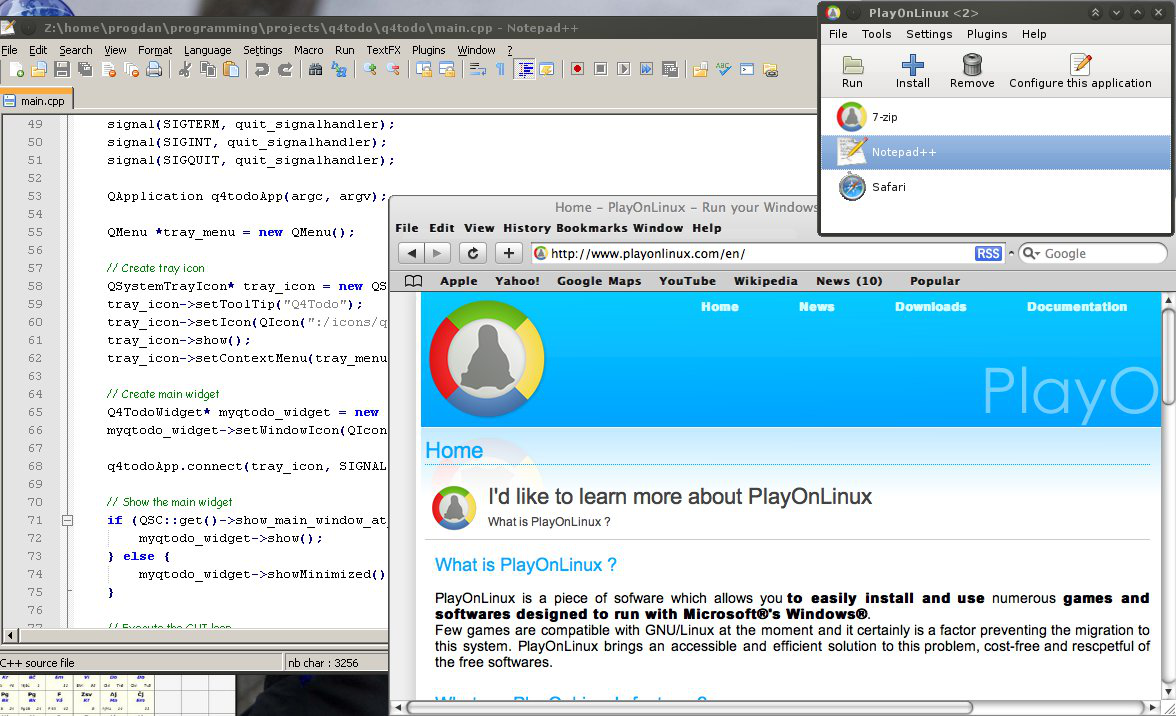The image size is (1176, 716).
Task: Select the main.cpp document tab
Action: pos(36,100)
